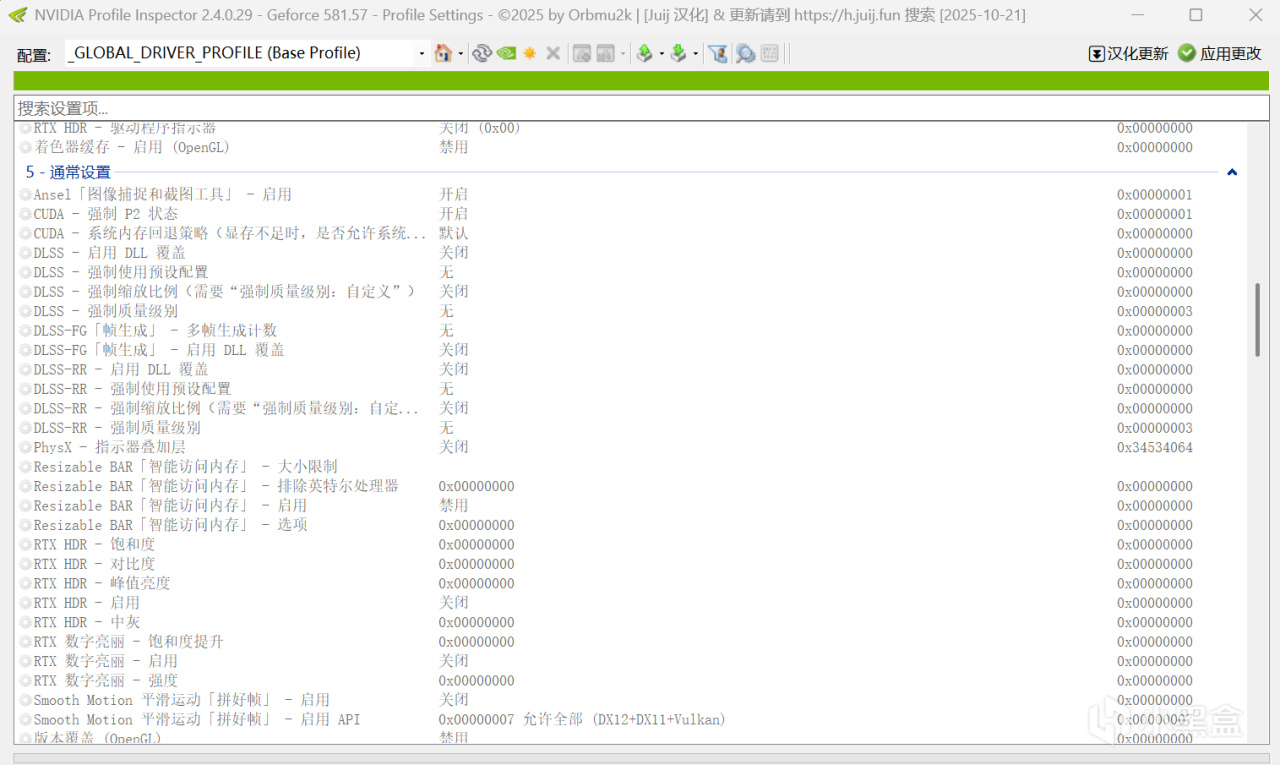Viewport: 1280px width, 765px height.
Task: Refresh the current profile with the circular arrows icon
Action: click(482, 53)
